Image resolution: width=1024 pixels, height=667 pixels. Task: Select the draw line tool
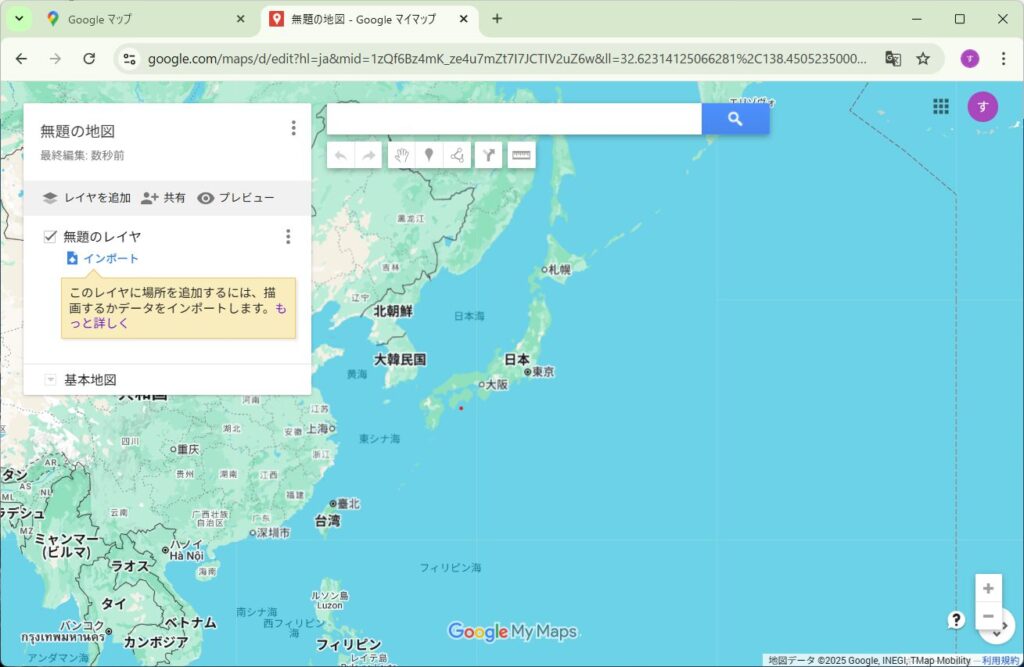coord(457,155)
